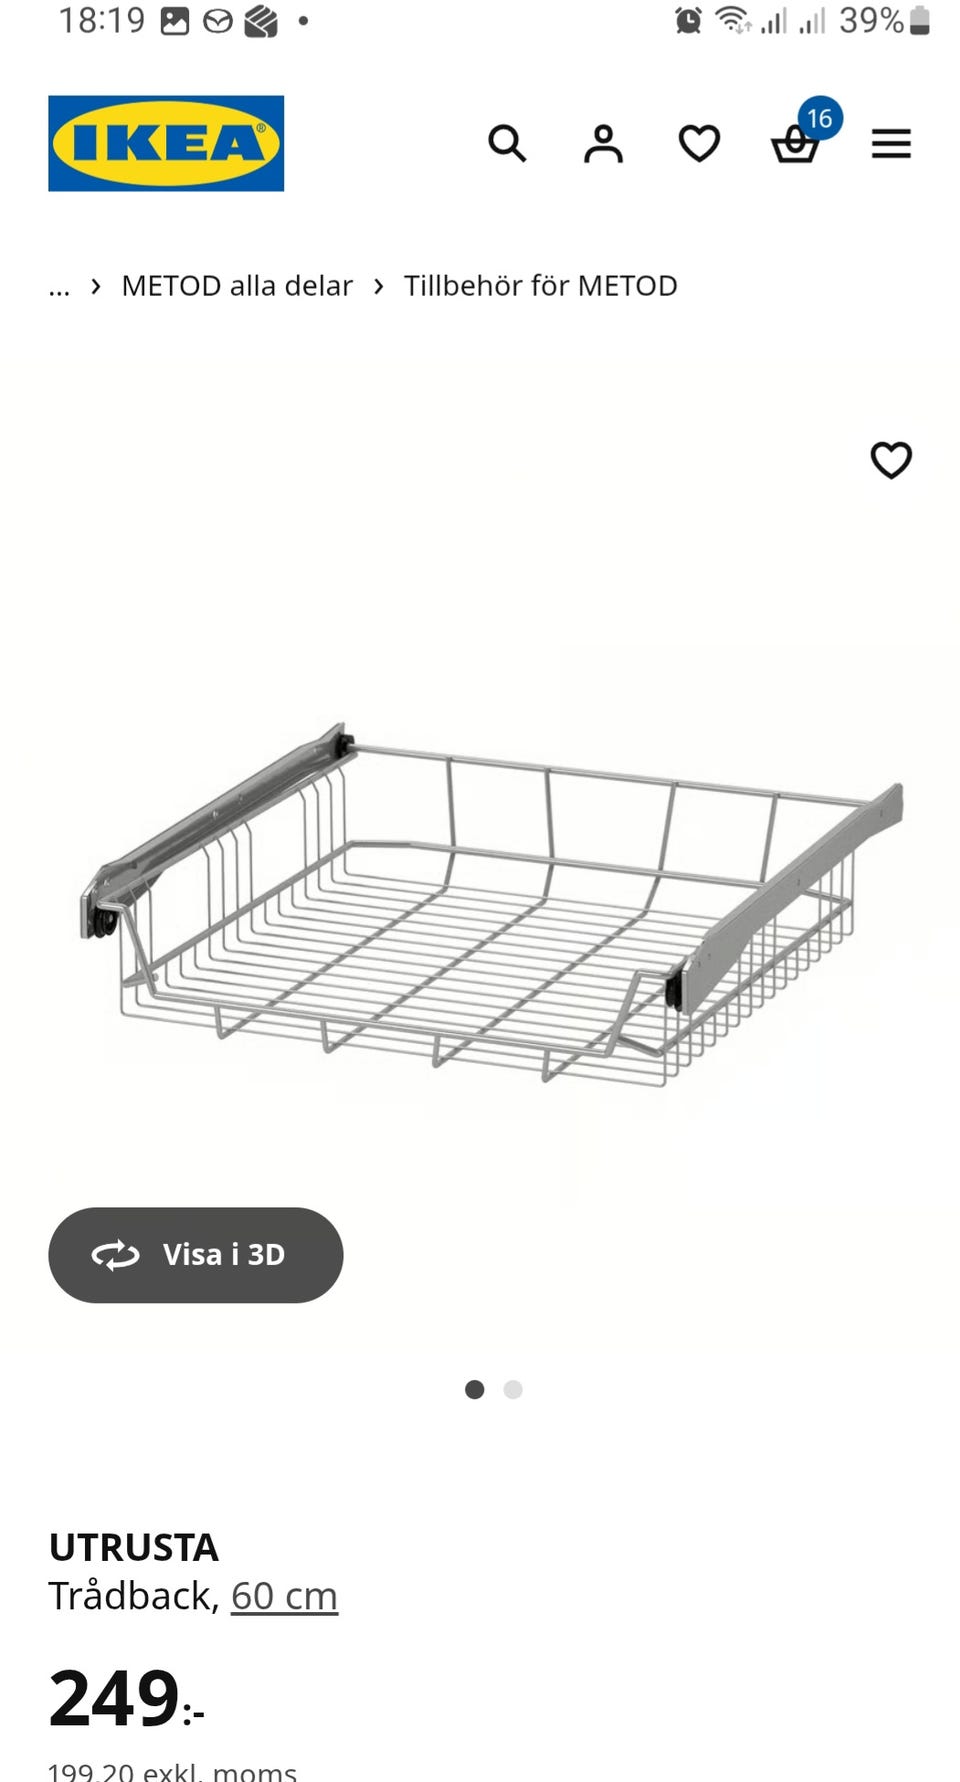Open the user account profile icon
Screen dimensions: 960x1782
point(603,144)
